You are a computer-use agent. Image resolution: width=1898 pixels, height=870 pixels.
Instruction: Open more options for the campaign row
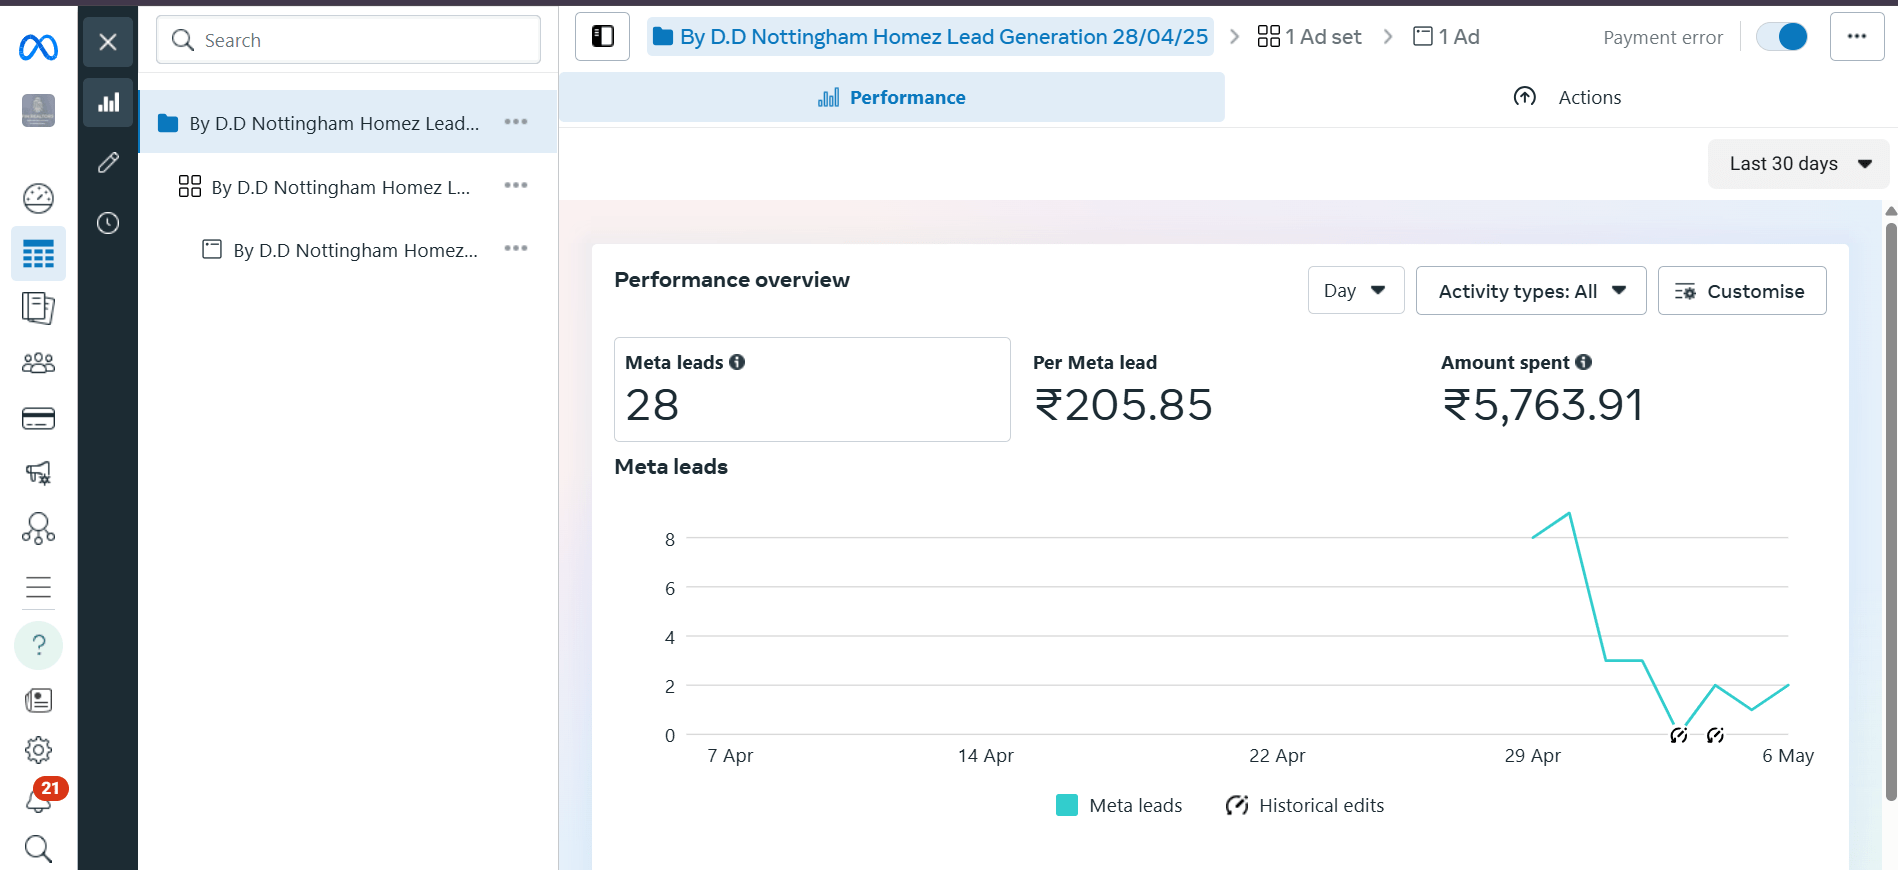[516, 122]
